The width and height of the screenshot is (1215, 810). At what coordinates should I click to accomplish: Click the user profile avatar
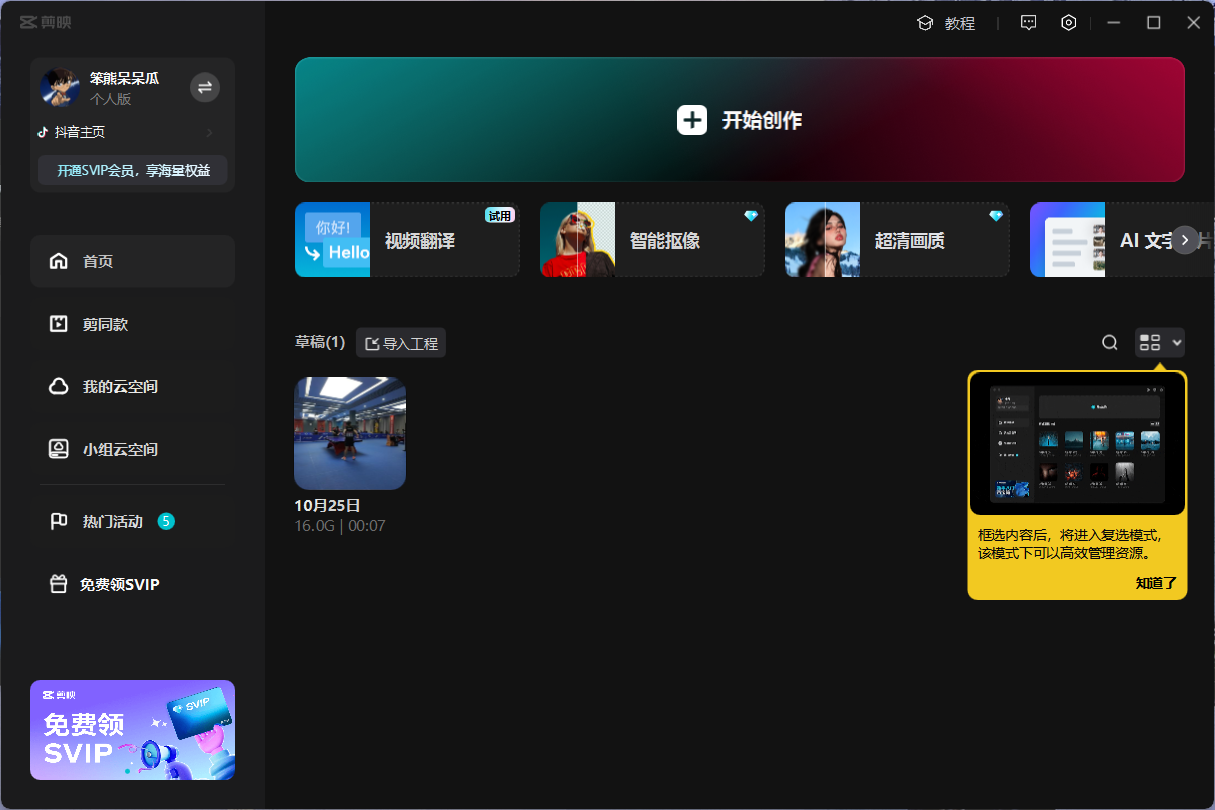click(x=60, y=88)
